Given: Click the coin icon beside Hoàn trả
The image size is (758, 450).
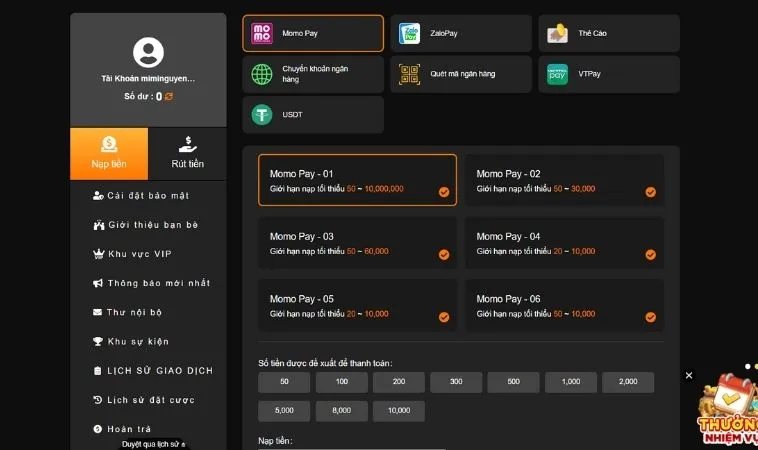Looking at the screenshot, I should click(x=97, y=429).
